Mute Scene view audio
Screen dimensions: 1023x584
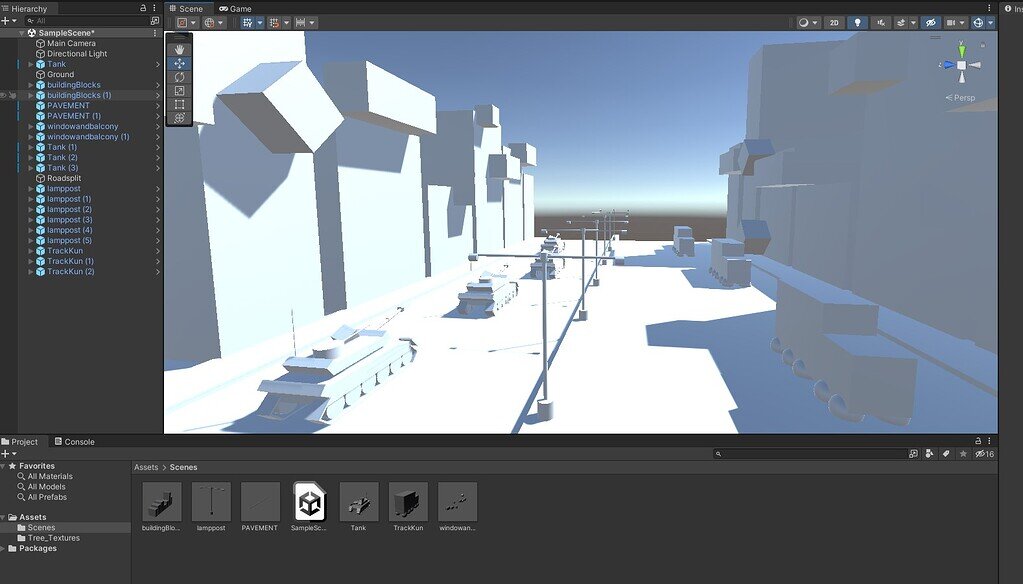pos(881,21)
